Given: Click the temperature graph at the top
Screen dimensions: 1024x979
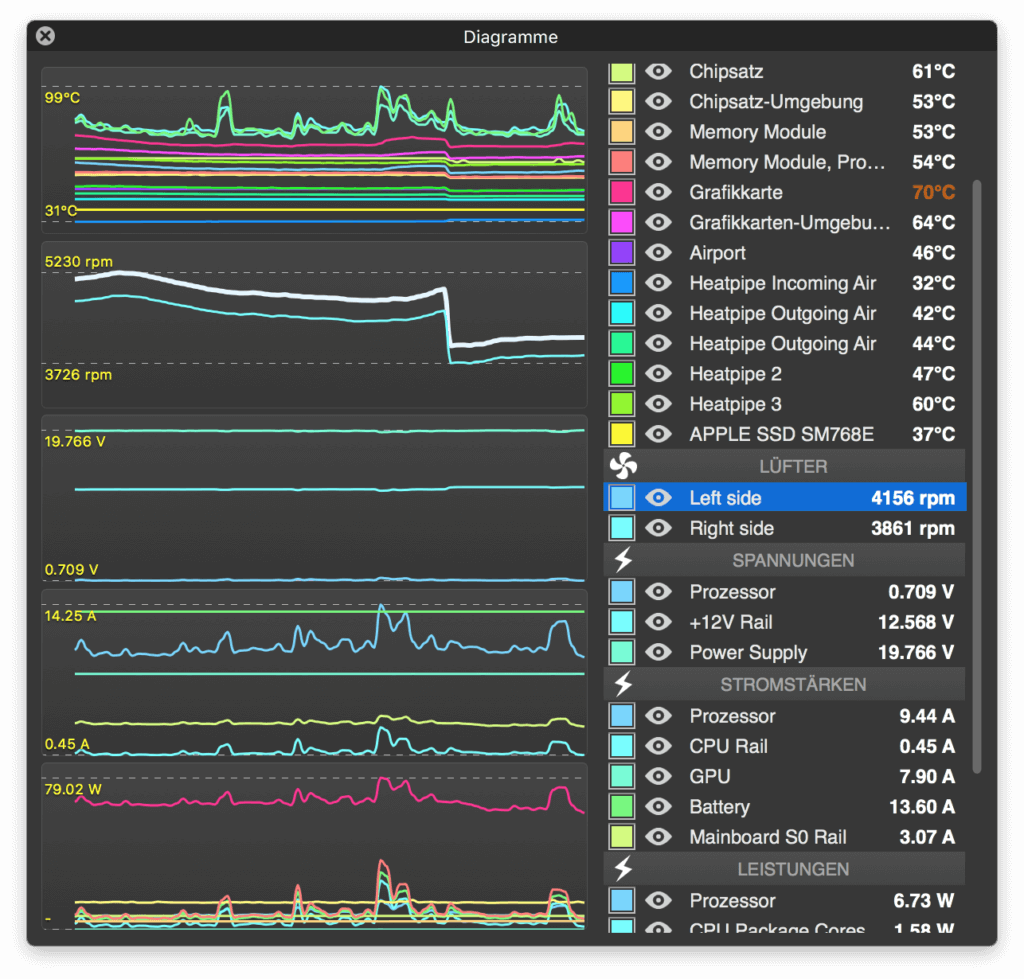Looking at the screenshot, I should coord(313,148).
